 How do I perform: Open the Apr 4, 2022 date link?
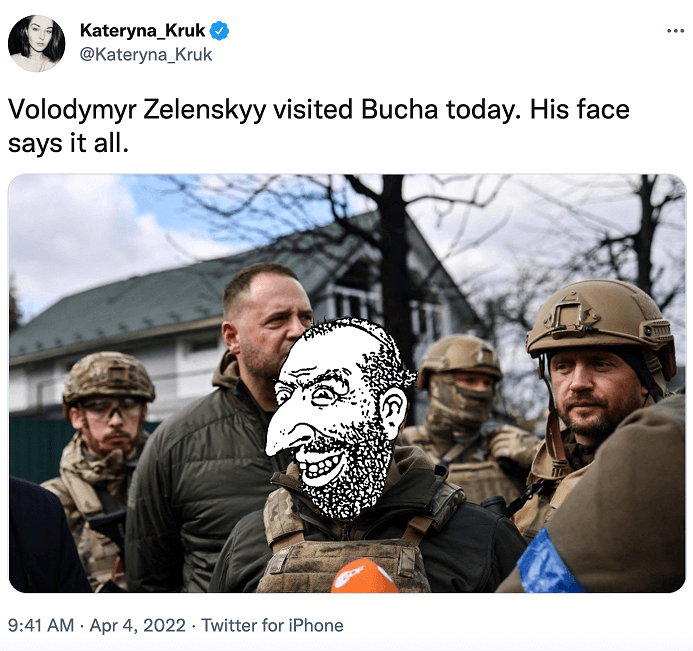pos(137,625)
